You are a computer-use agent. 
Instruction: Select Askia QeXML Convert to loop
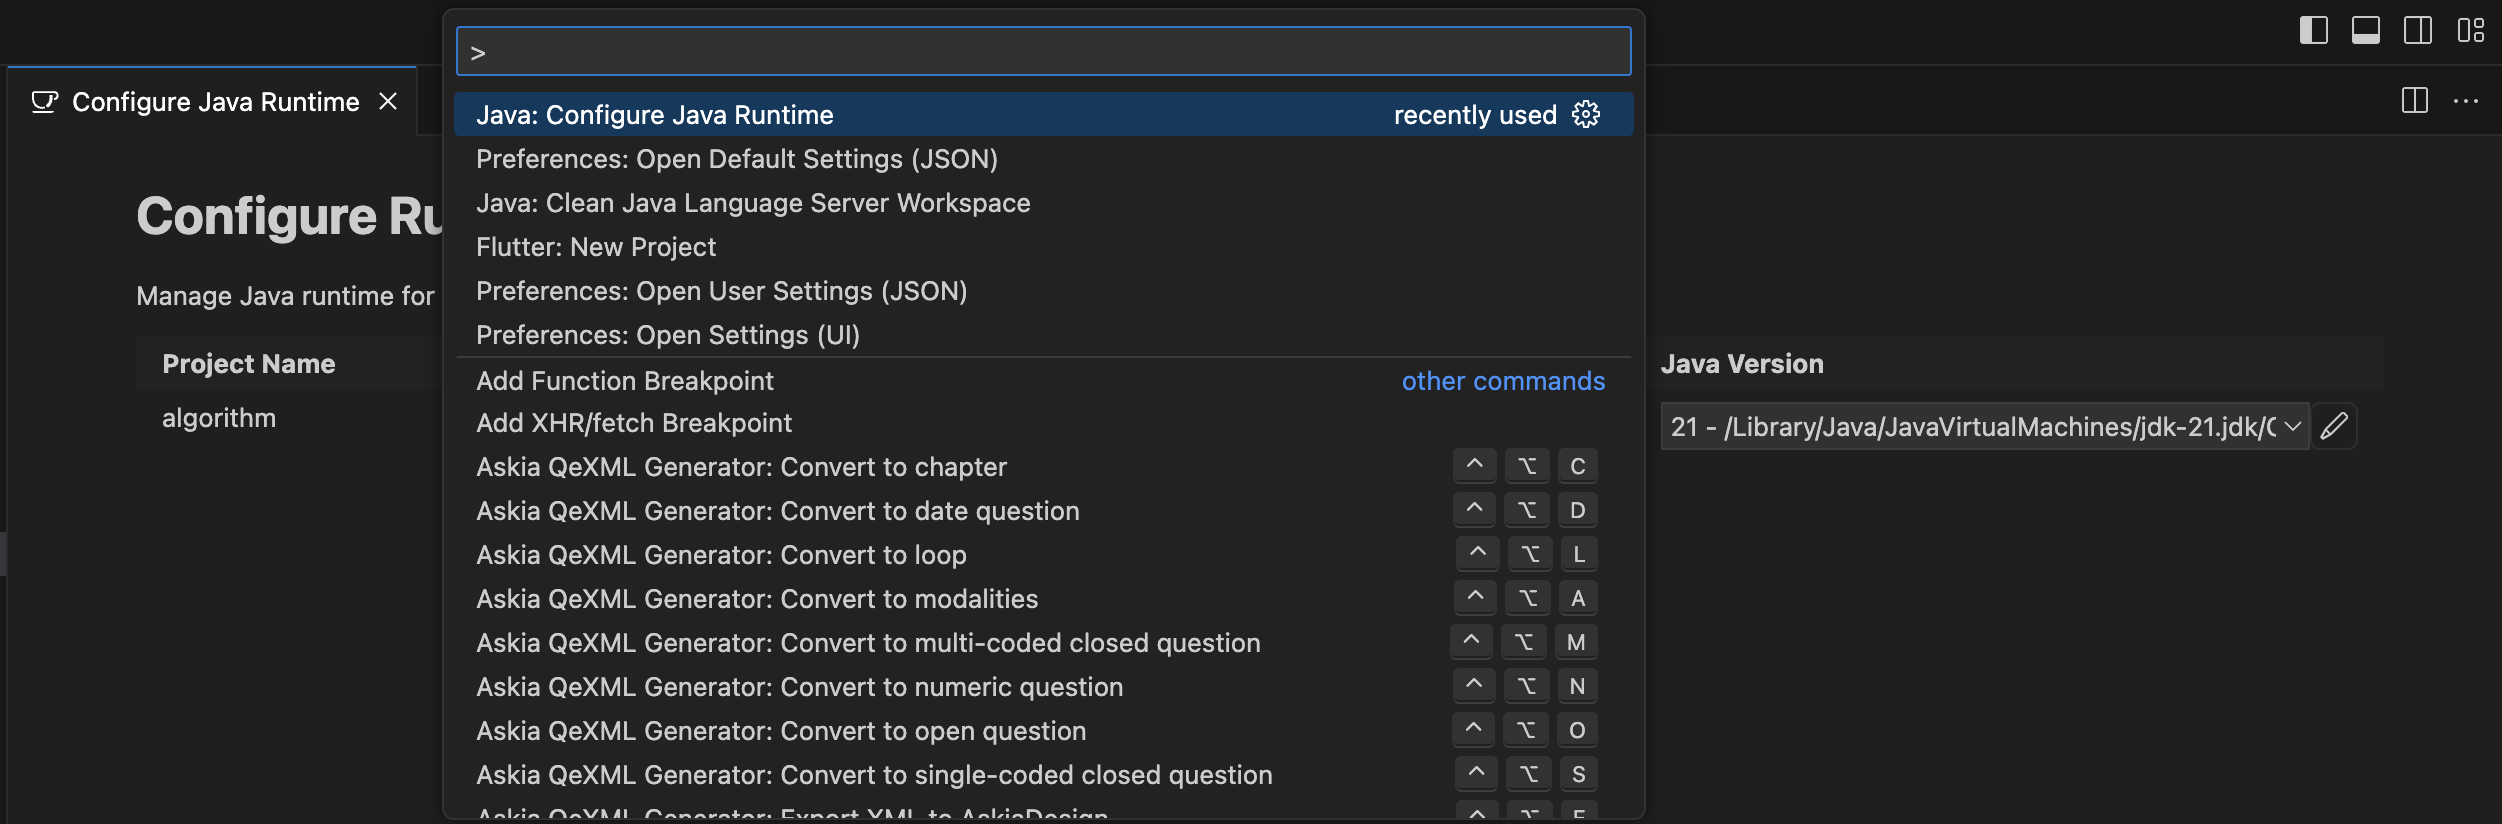1043,555
